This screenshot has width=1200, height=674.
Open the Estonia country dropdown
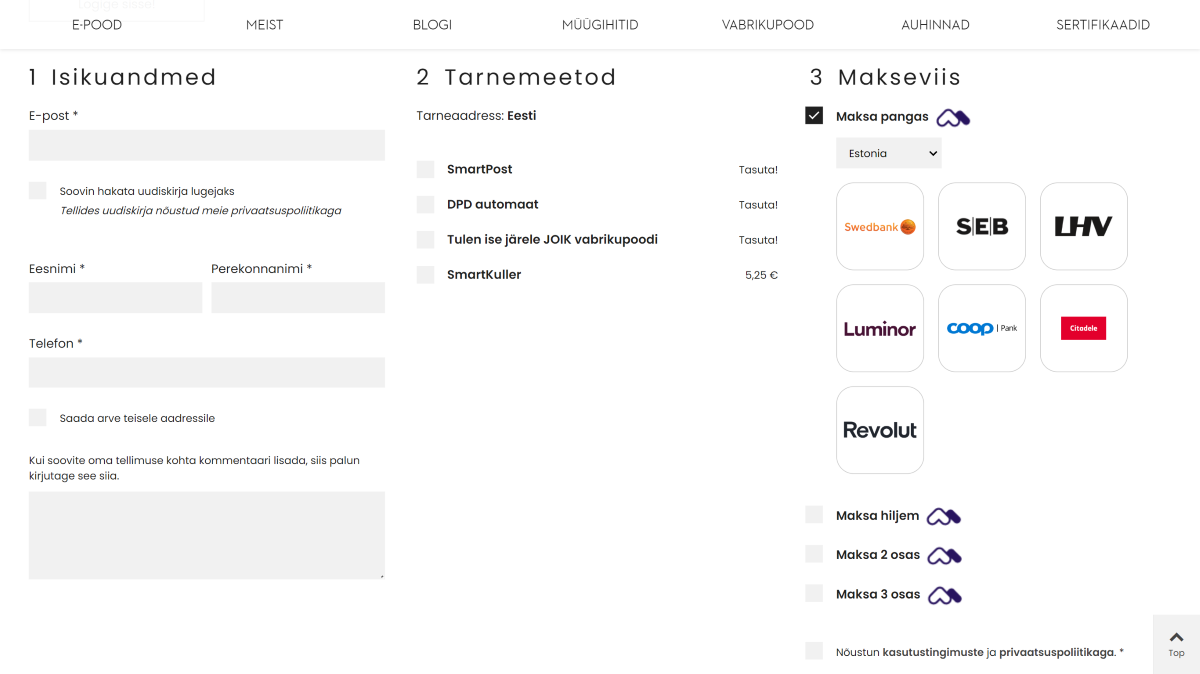click(889, 153)
